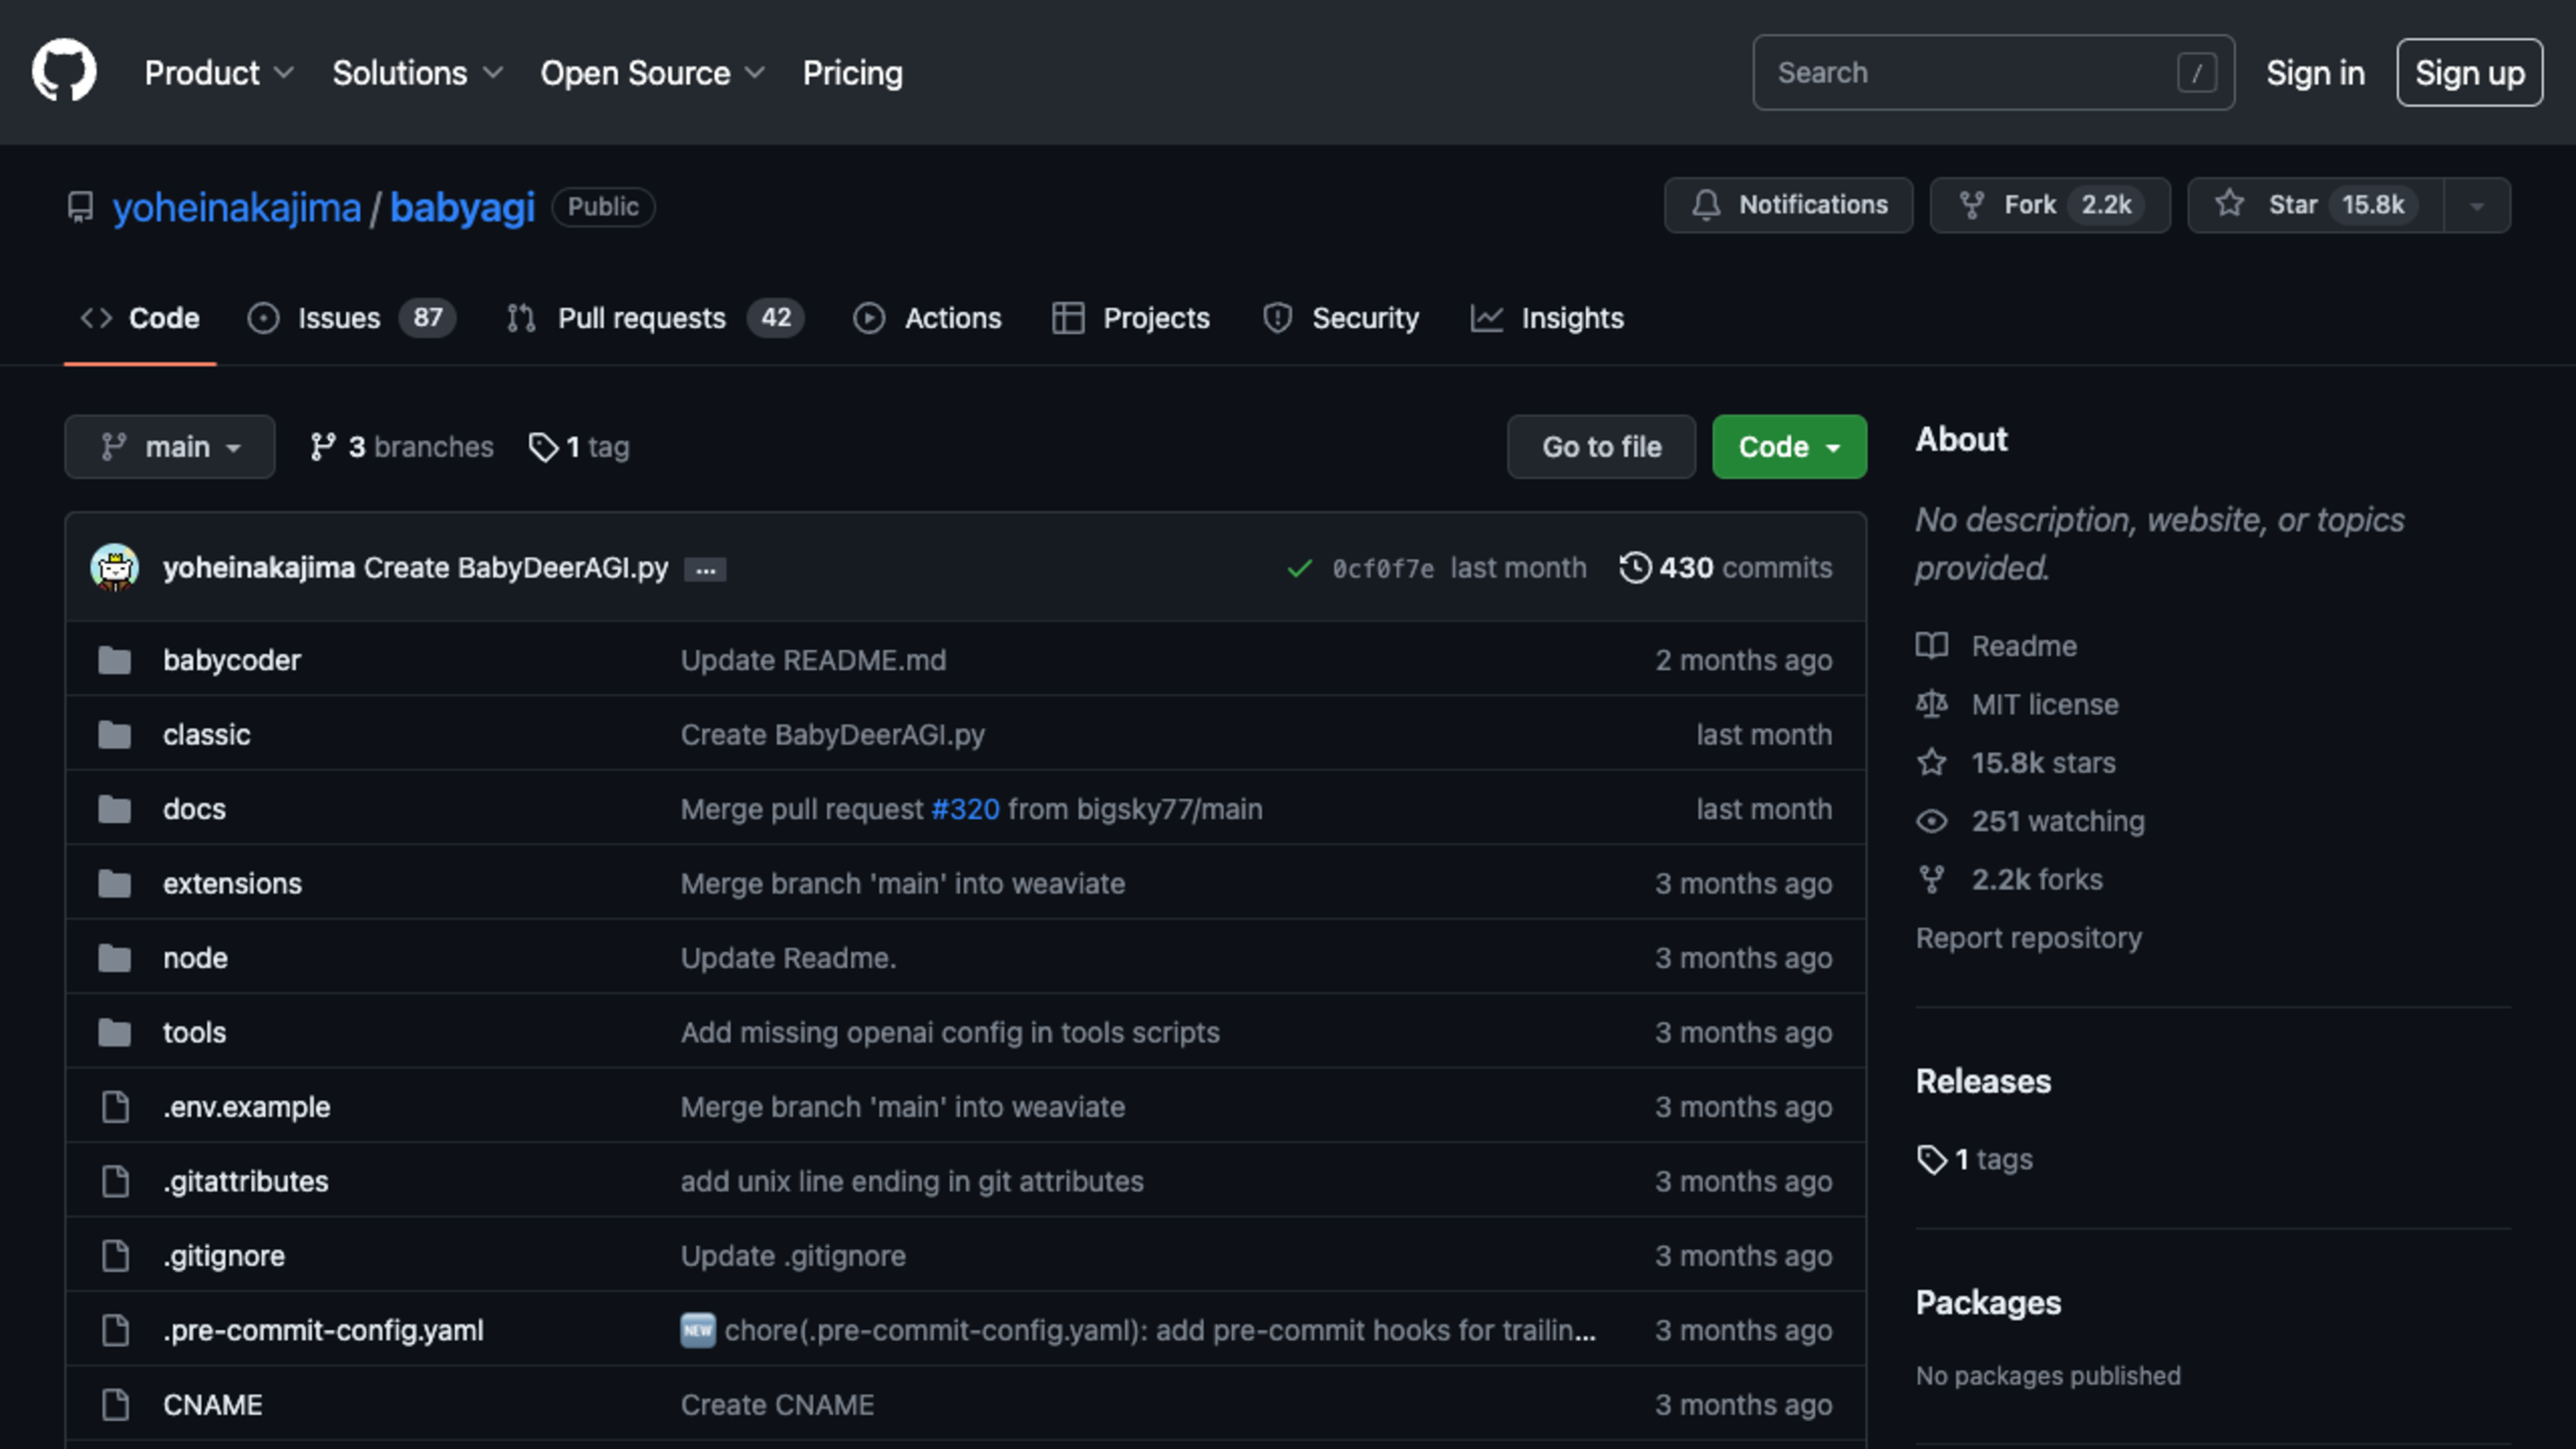
Task: Focus the Search input field
Action: click(1993, 73)
